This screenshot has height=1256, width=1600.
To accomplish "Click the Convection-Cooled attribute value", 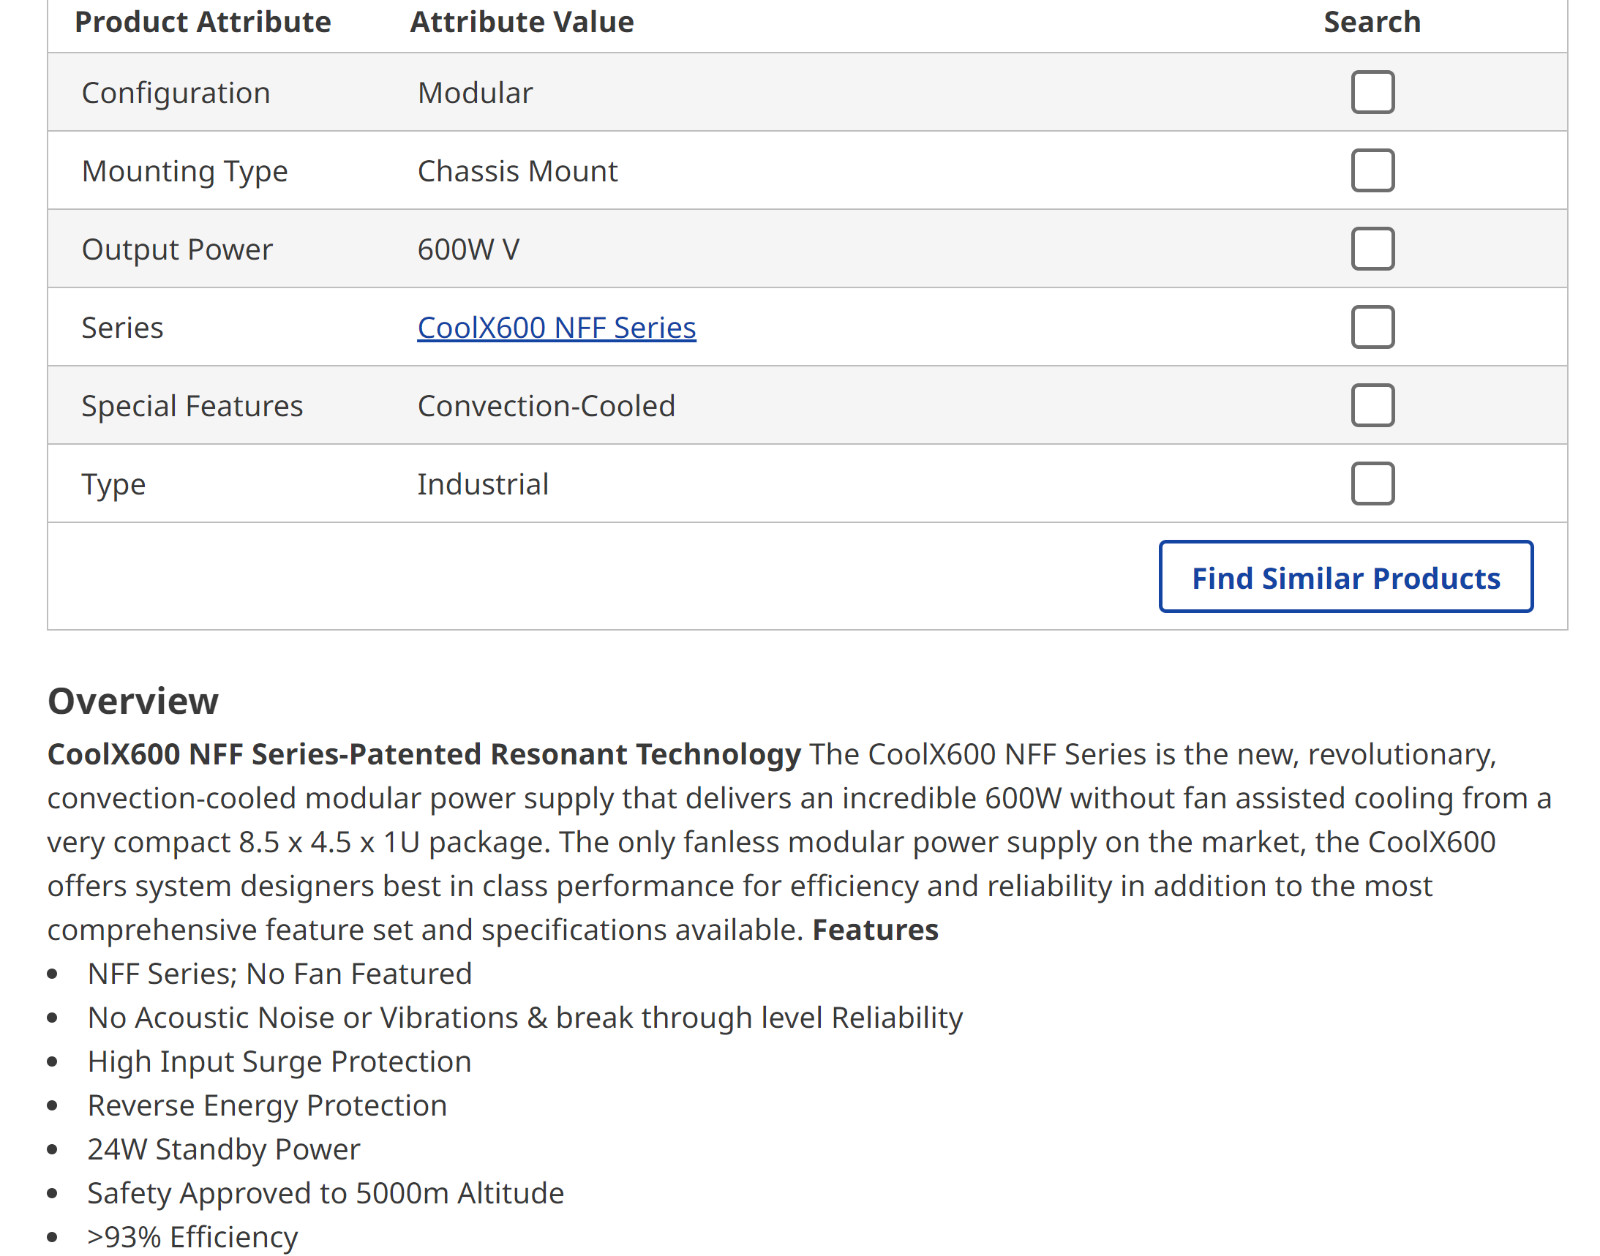I will (x=546, y=406).
